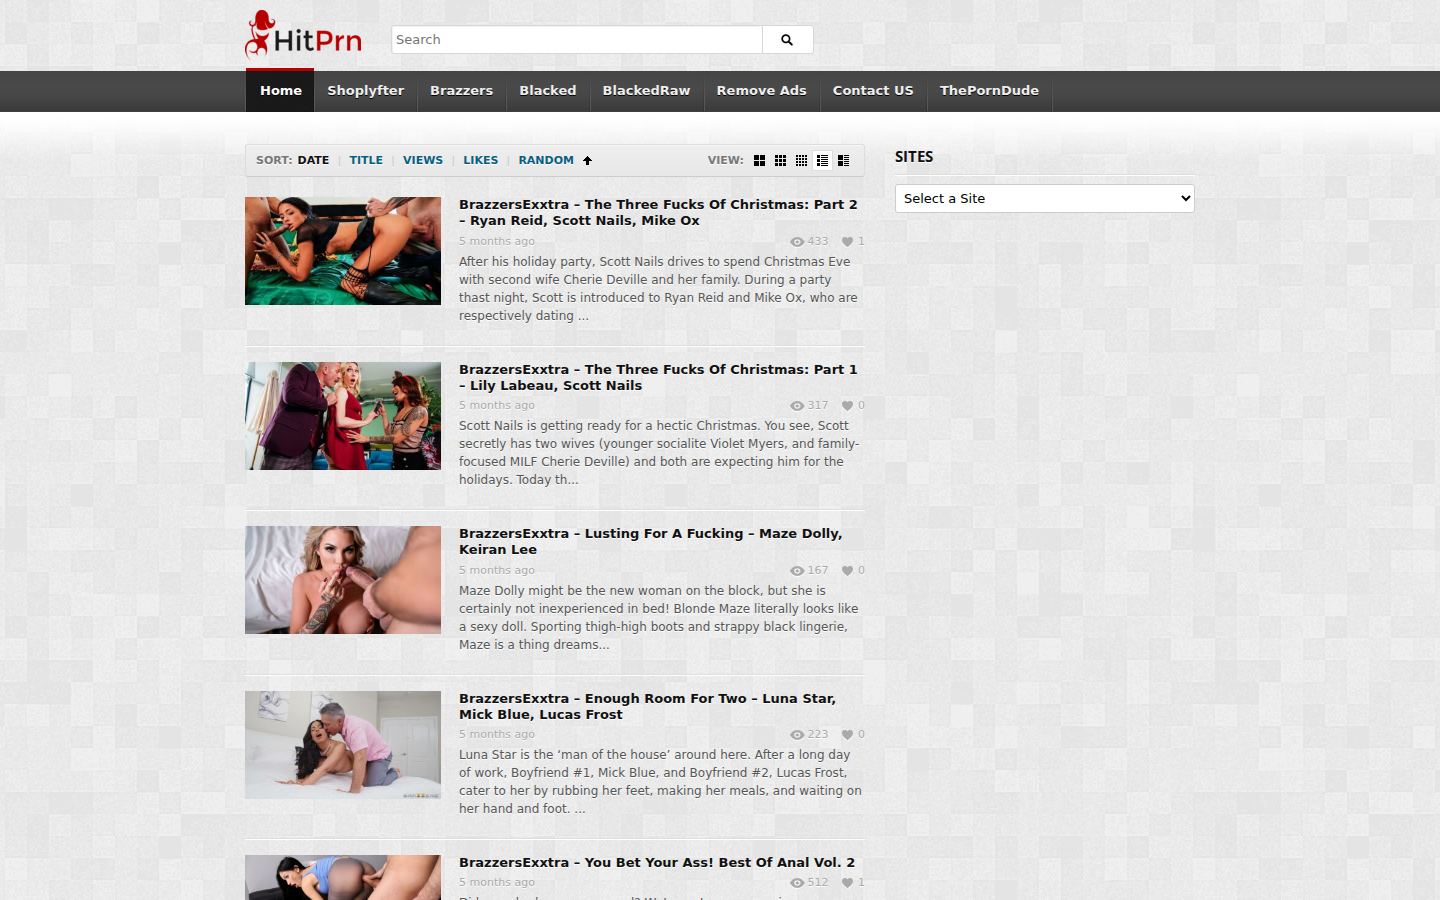This screenshot has width=1440, height=900.
Task: Open the post title with 223 views
Action: click(647, 706)
